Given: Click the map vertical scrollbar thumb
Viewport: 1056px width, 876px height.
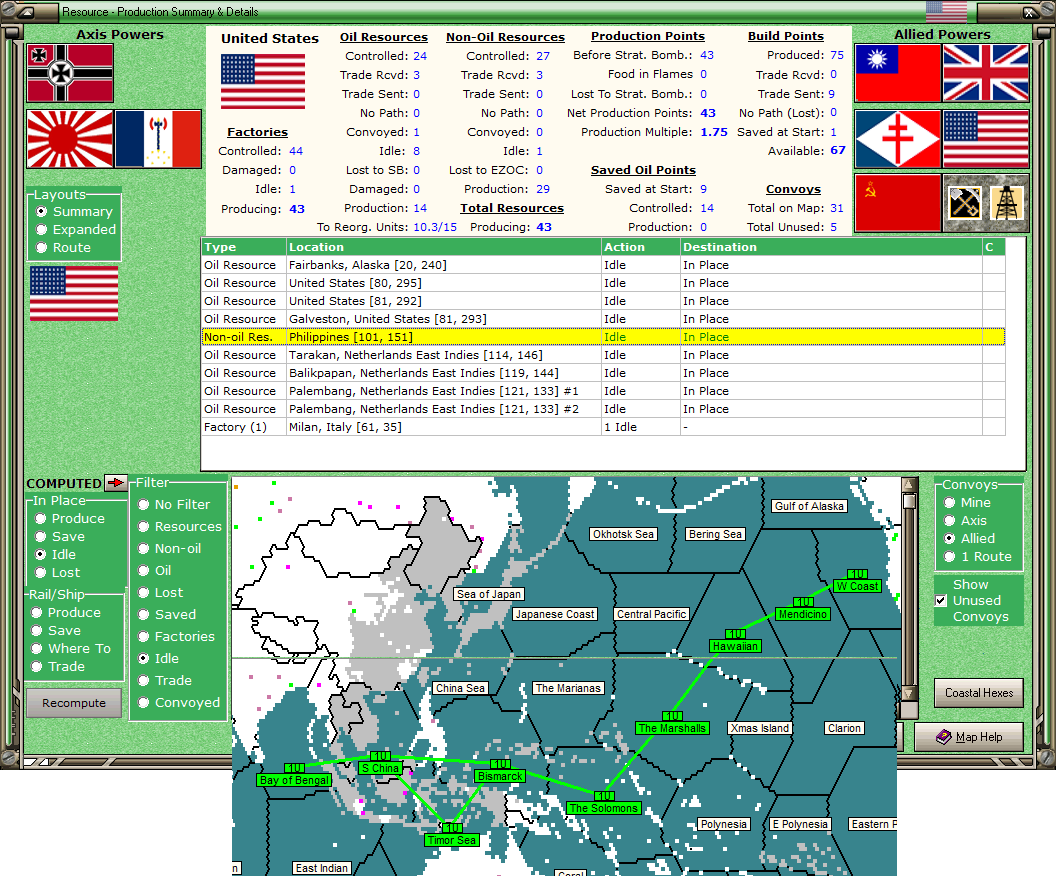Looking at the screenshot, I should pyautogui.click(x=909, y=502).
